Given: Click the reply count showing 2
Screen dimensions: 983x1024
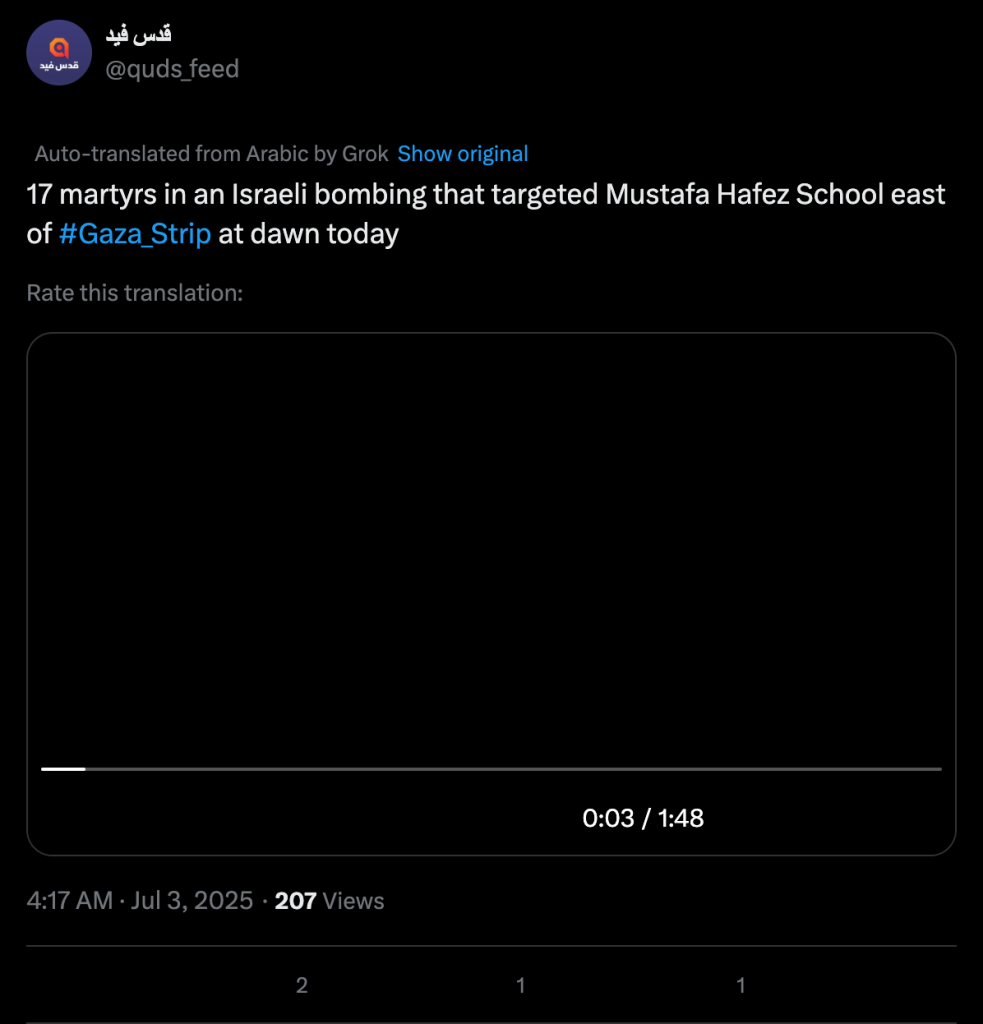Looking at the screenshot, I should coord(301,986).
